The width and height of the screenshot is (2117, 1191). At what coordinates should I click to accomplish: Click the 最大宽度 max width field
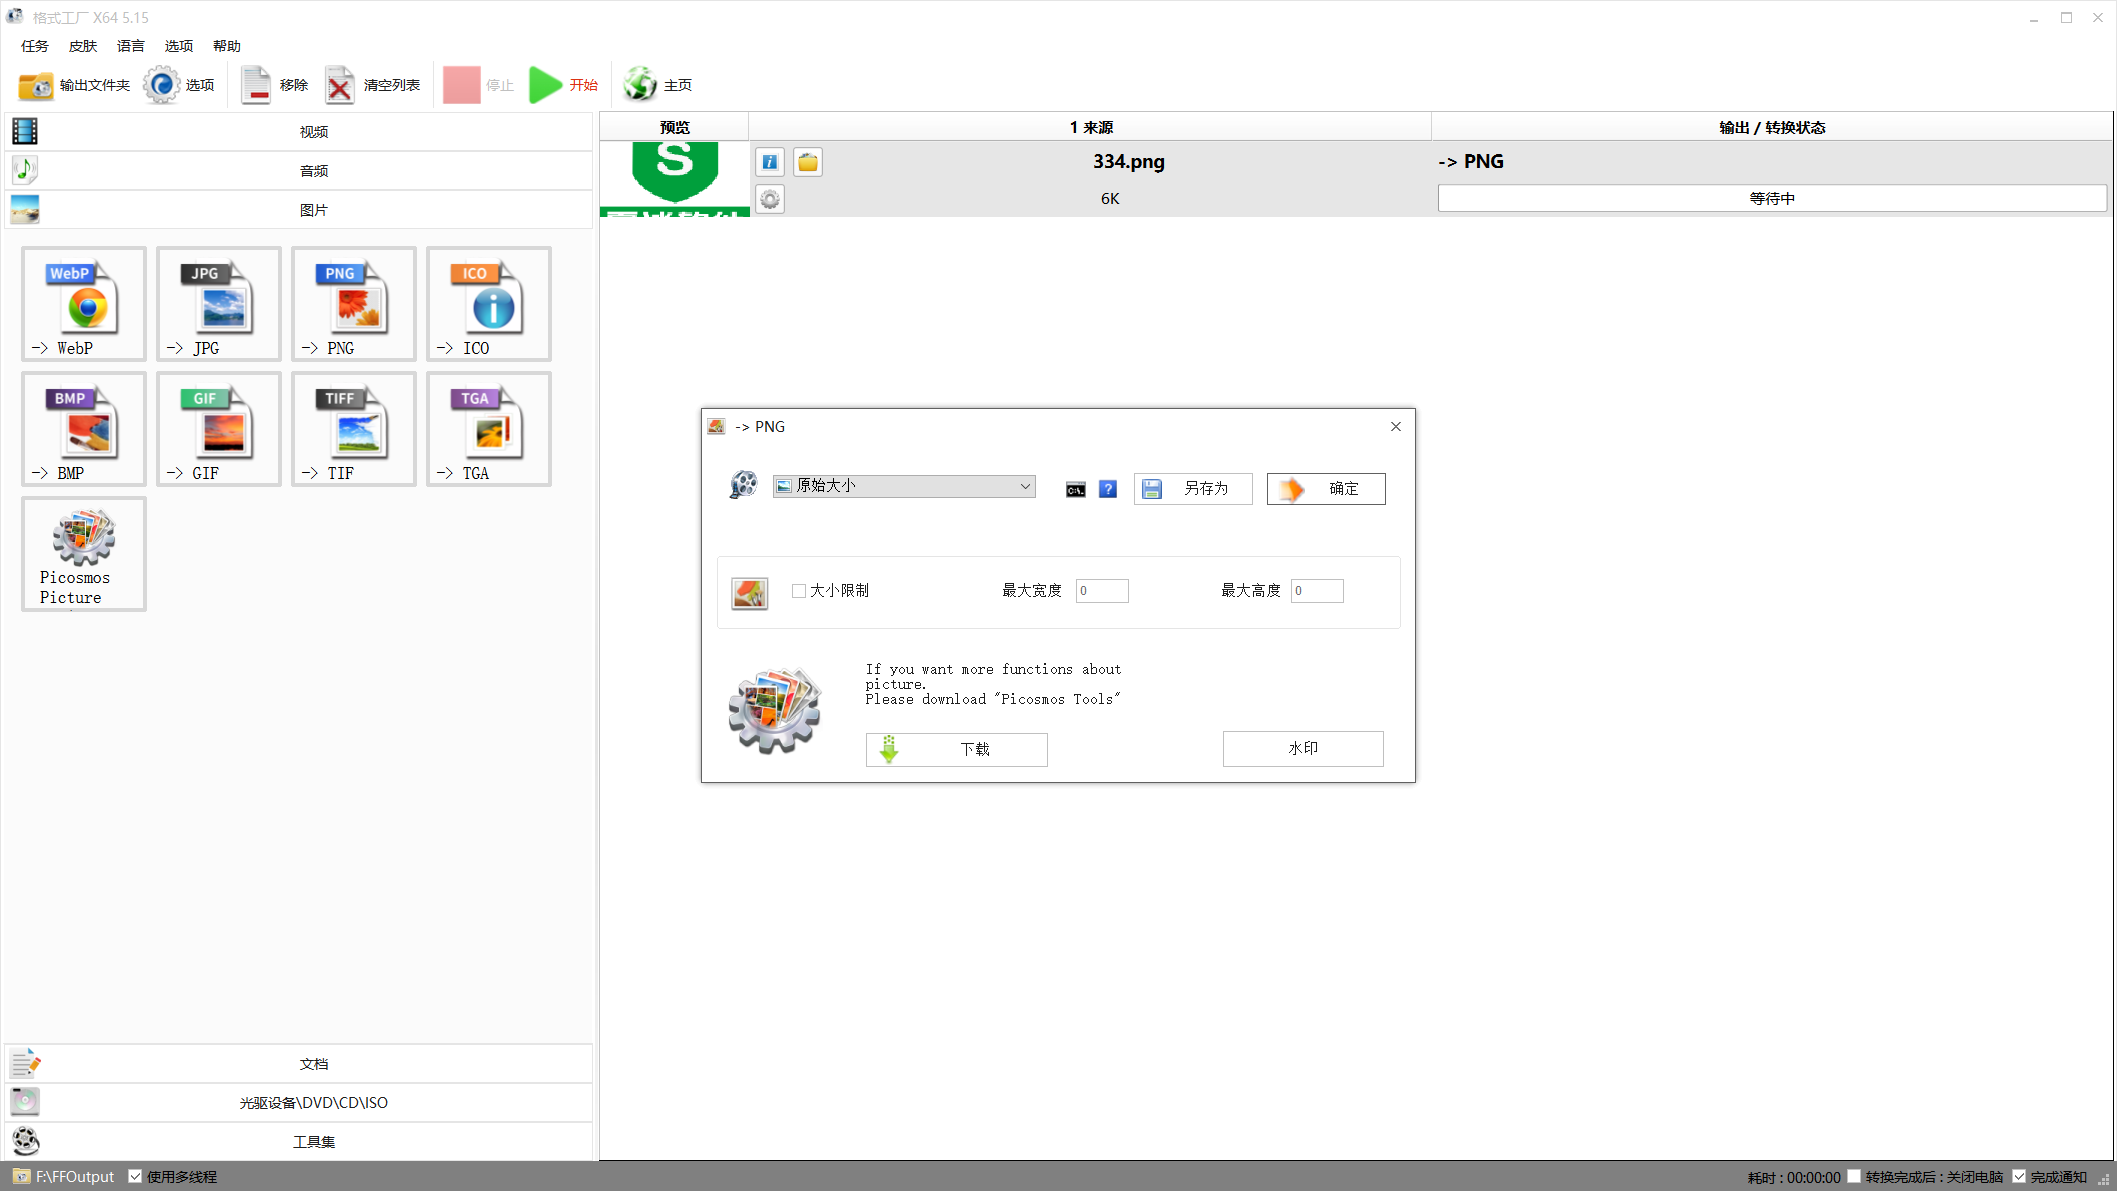tap(1102, 591)
